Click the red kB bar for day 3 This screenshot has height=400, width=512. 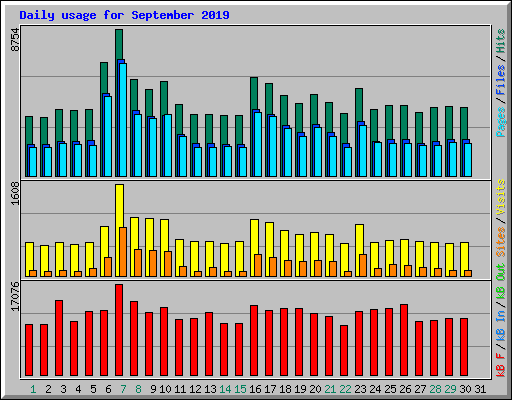59,338
